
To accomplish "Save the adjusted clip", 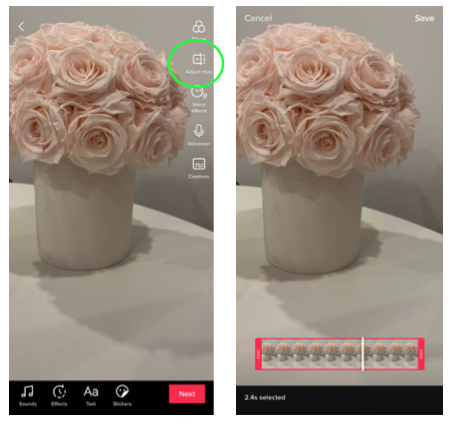I will click(x=424, y=18).
